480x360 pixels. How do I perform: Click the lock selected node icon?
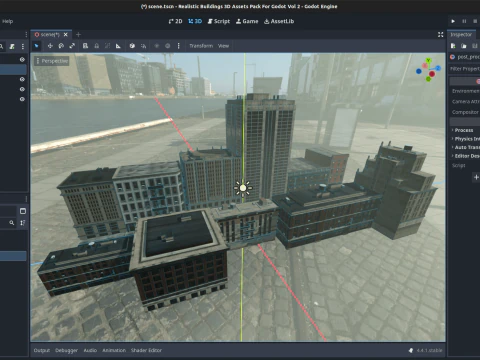click(96, 46)
